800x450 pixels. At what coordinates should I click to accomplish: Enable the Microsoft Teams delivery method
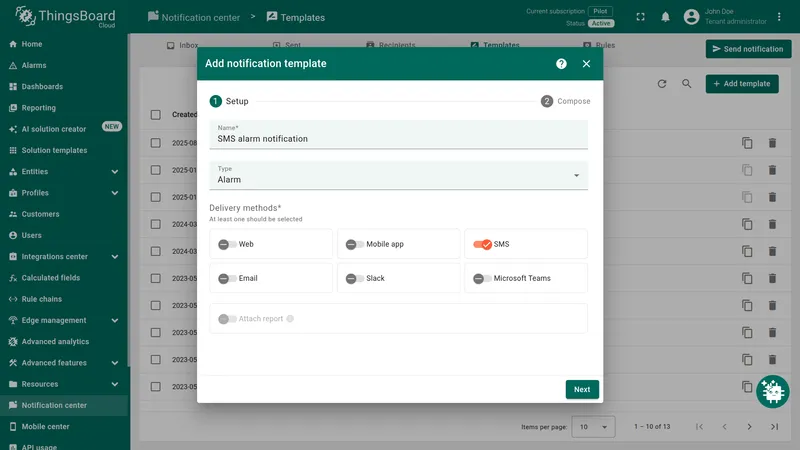pyautogui.click(x=482, y=279)
